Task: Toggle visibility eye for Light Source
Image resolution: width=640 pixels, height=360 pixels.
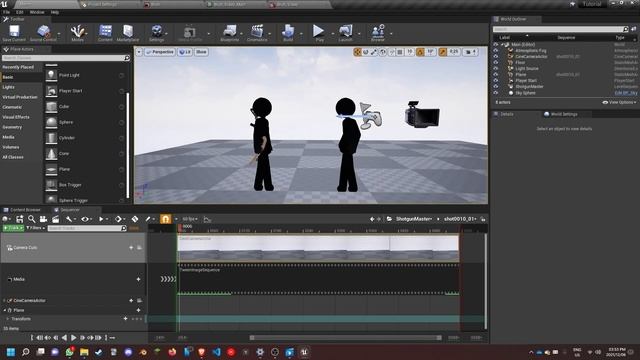Action: [x=496, y=69]
